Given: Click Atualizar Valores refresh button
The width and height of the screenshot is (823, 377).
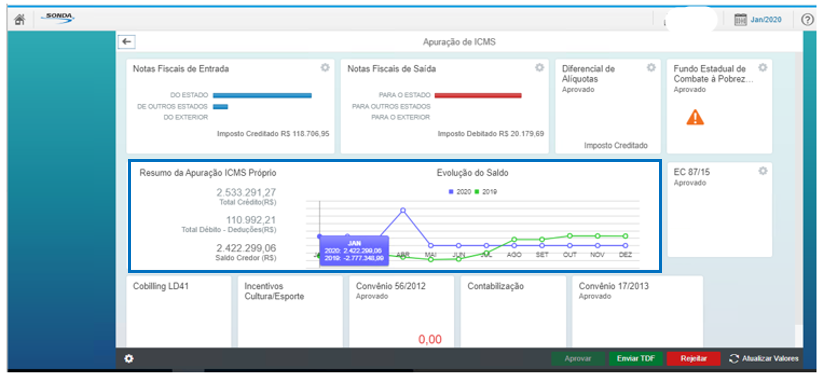Looking at the screenshot, I should click(764, 359).
